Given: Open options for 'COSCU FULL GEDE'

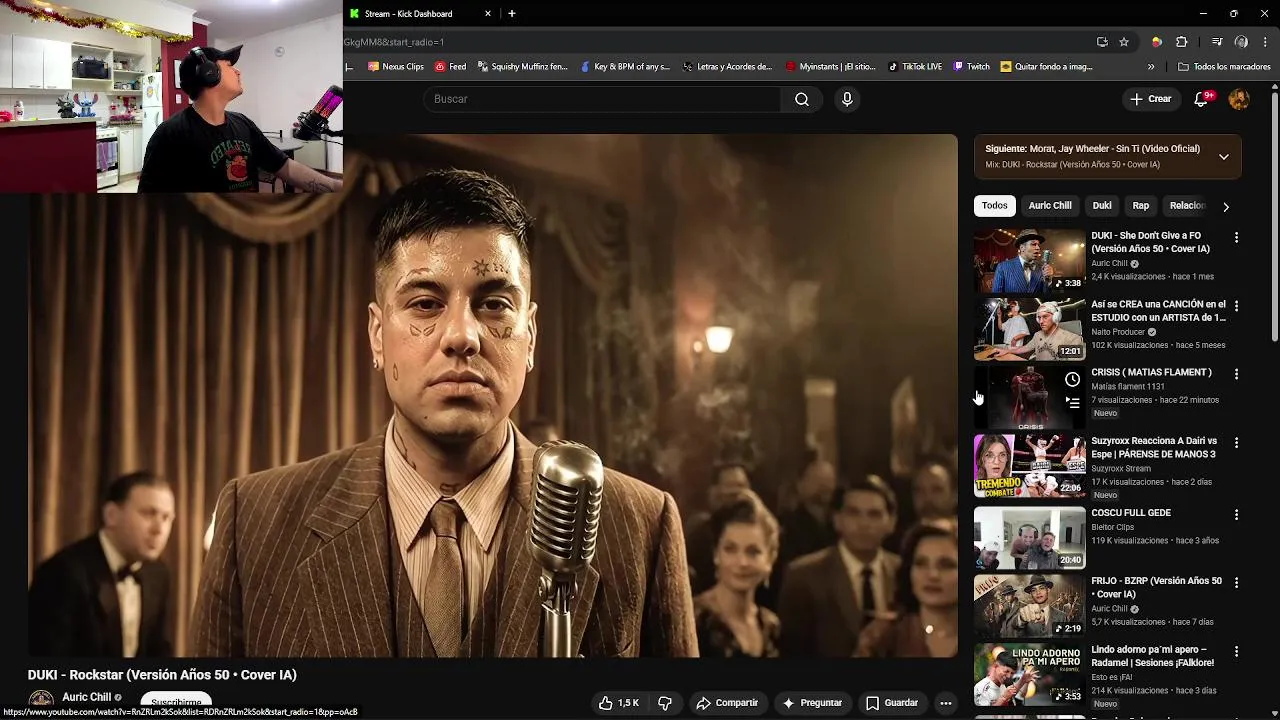Looking at the screenshot, I should (1236, 515).
